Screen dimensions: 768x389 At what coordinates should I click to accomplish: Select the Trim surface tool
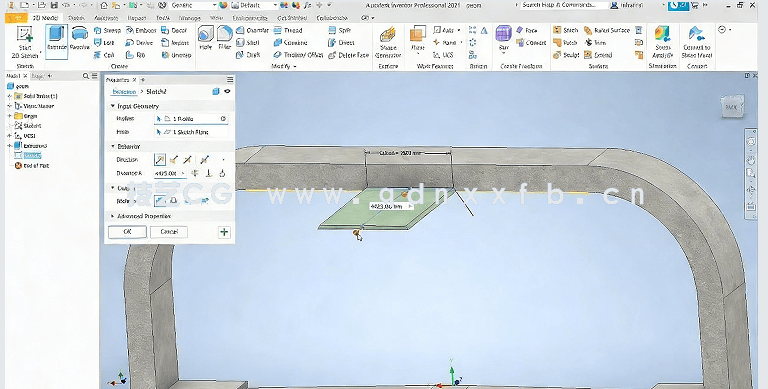coord(596,43)
